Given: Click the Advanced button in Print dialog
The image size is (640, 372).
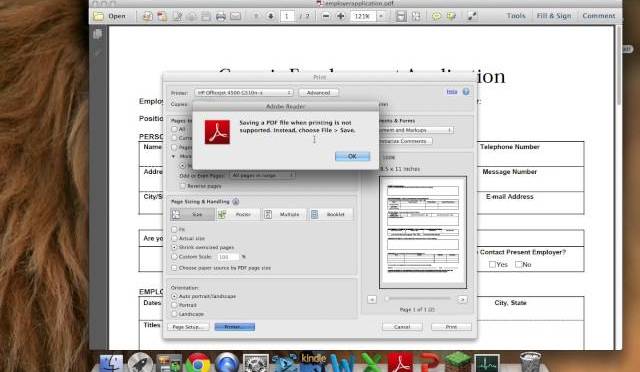Looking at the screenshot, I should point(318,93).
